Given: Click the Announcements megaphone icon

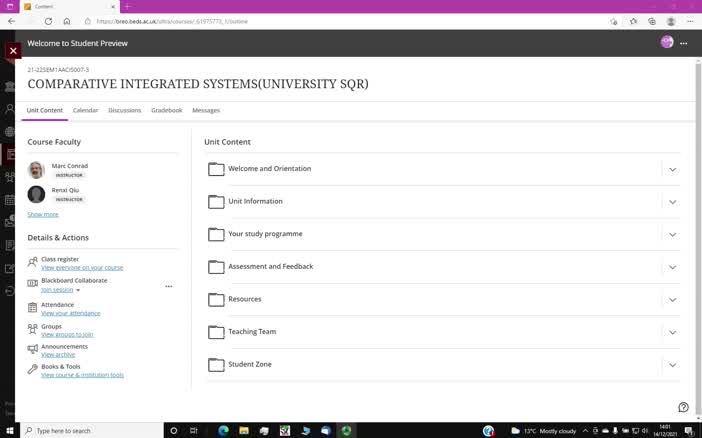Looking at the screenshot, I should click(x=32, y=348).
